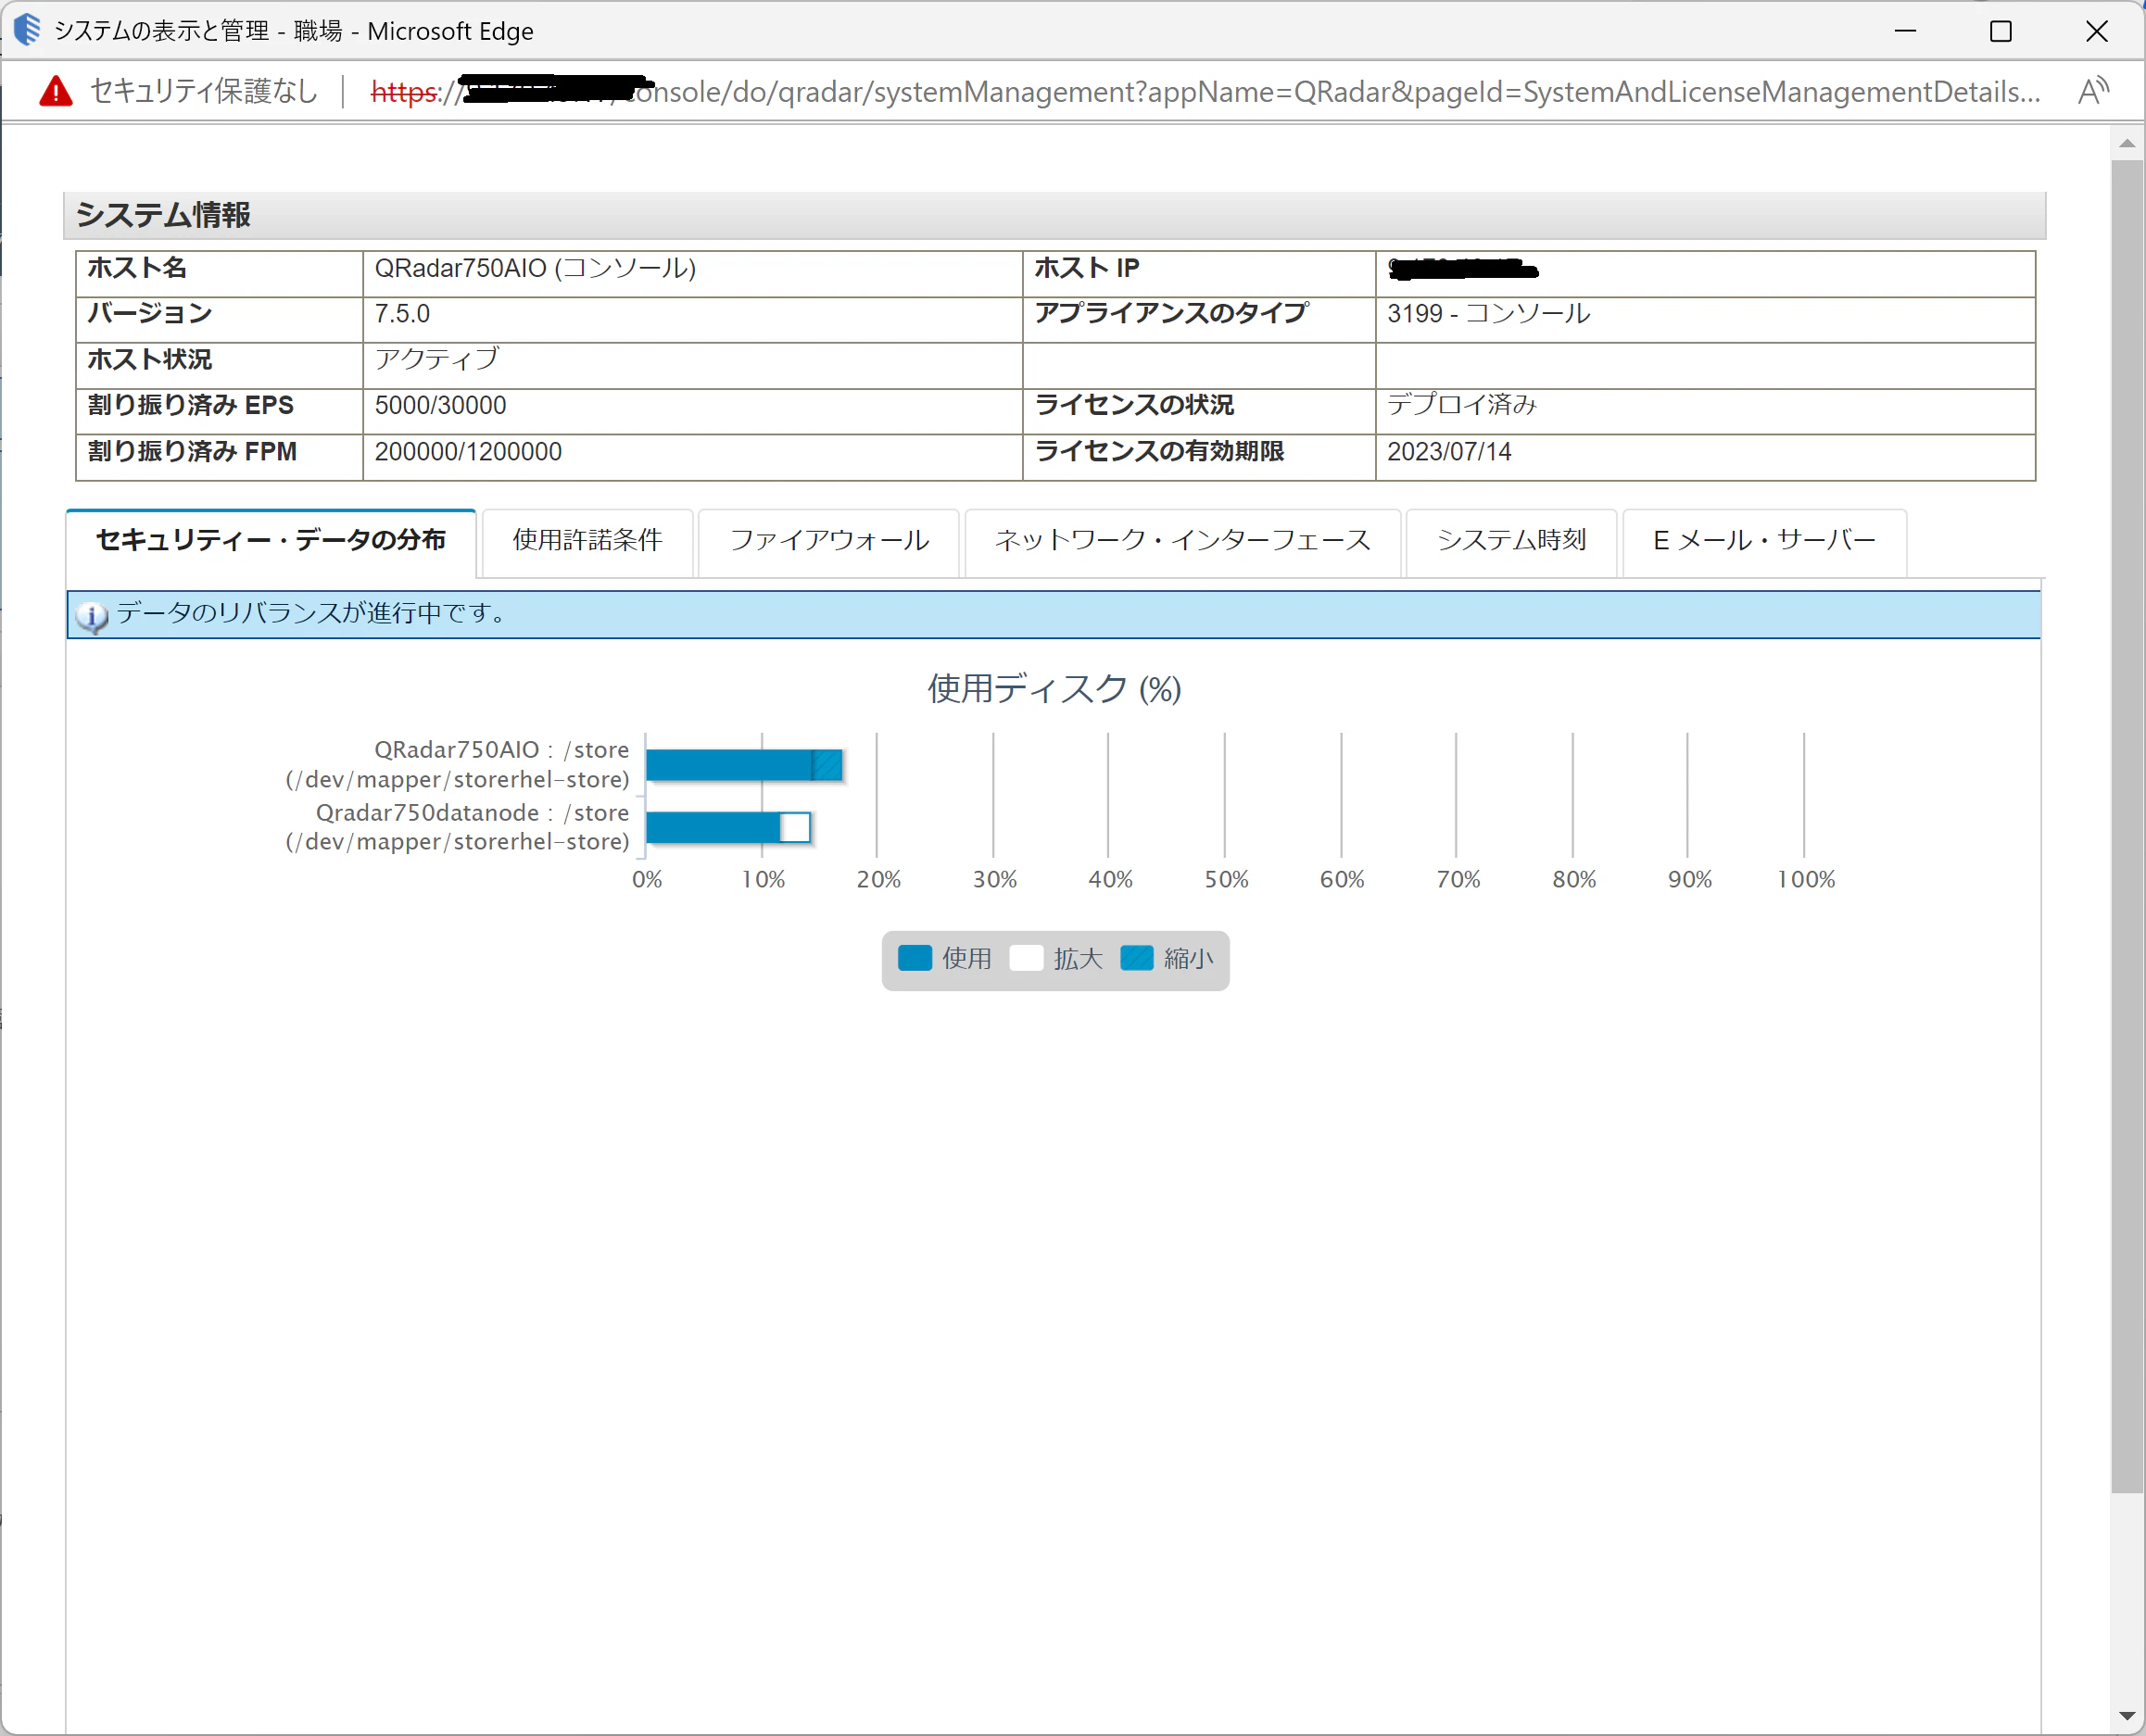
Task: Click the vertical scrollbar thumb
Action: coord(2127,826)
